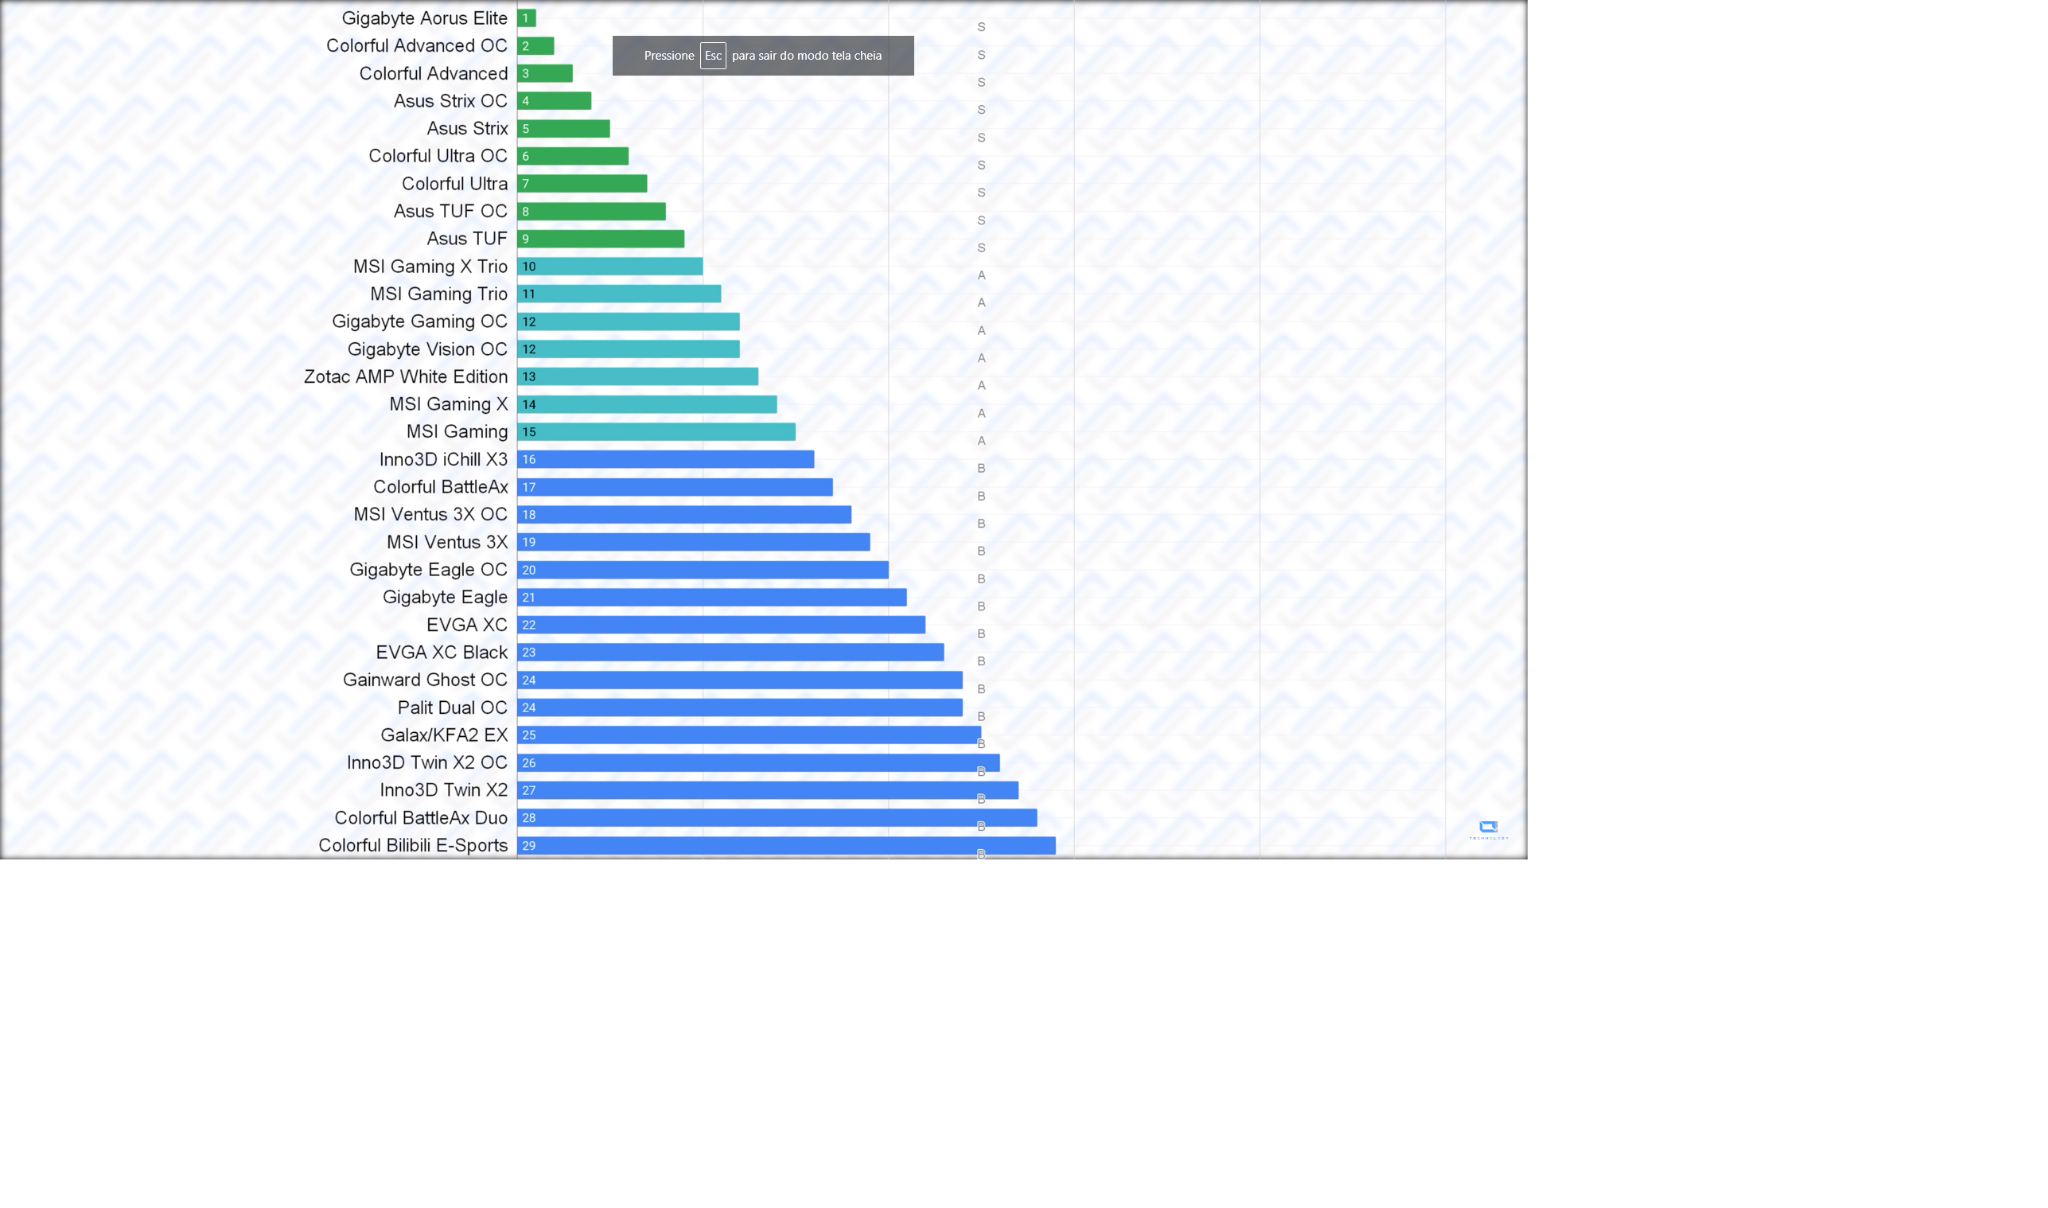Click the EVGA XC Black label

(x=442, y=652)
